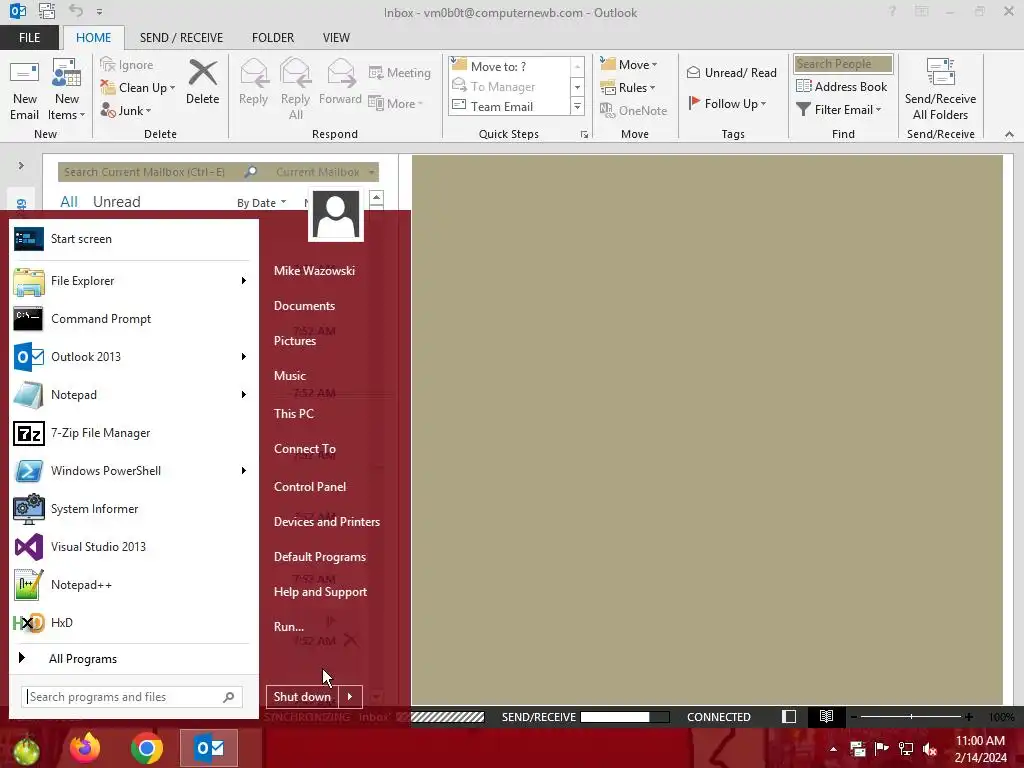Open the Quick Steps dialog launcher
The image size is (1024, 768).
pos(584,135)
